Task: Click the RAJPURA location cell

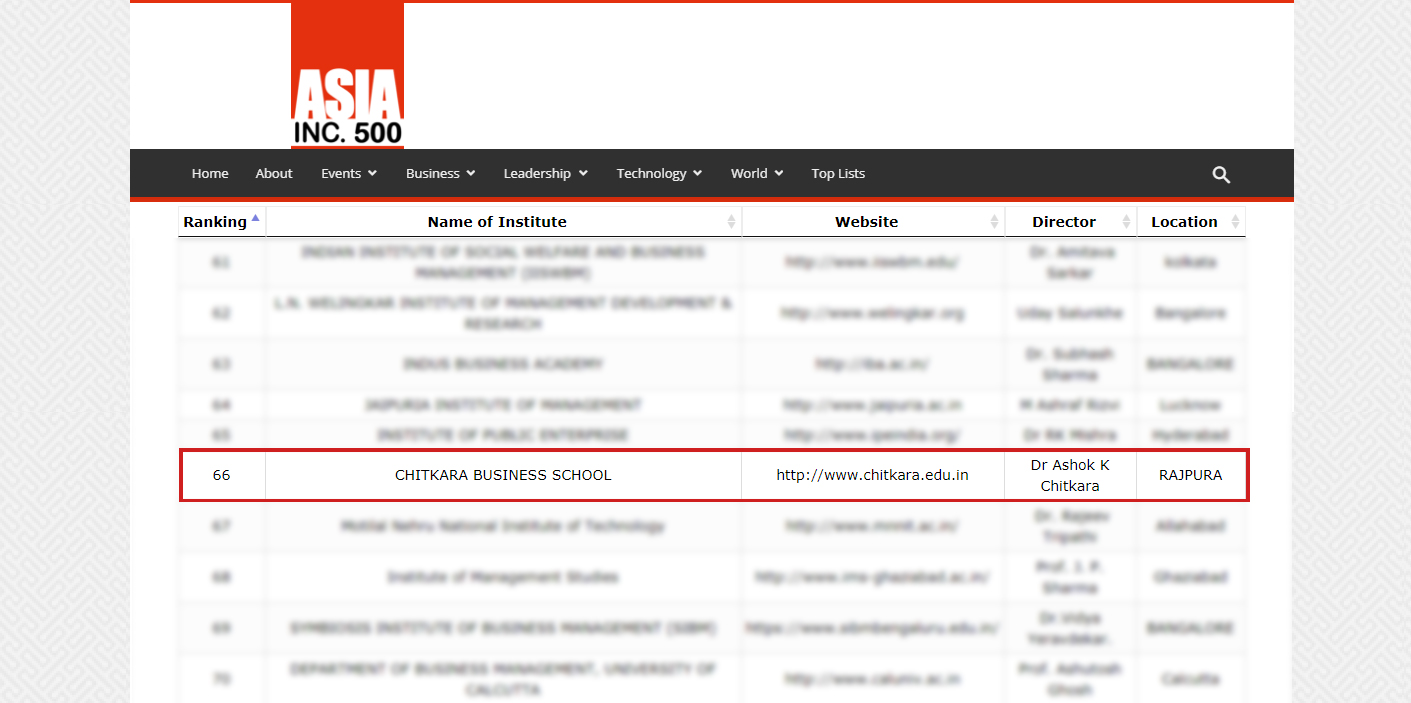Action: pos(1190,475)
